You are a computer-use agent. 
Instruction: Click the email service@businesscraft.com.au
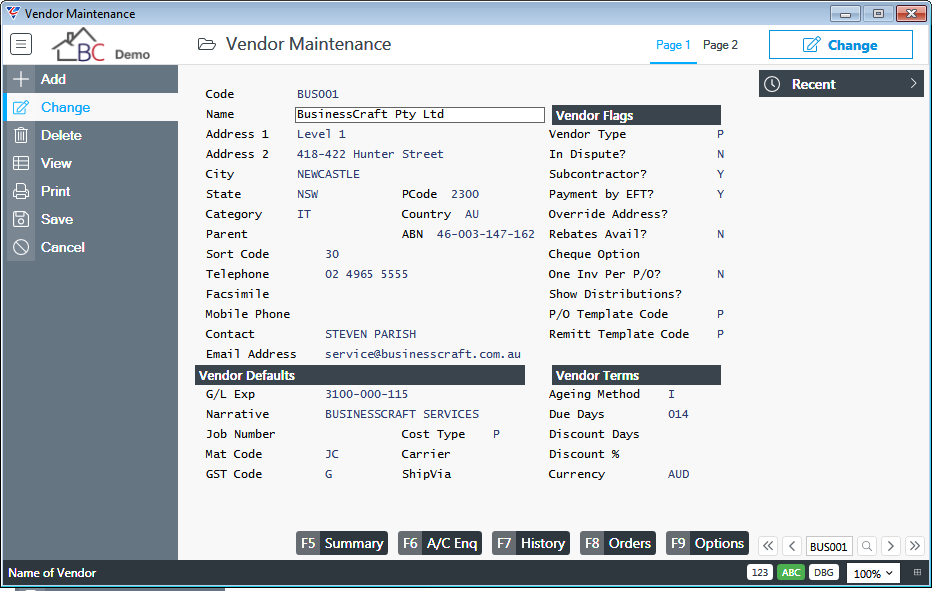423,354
